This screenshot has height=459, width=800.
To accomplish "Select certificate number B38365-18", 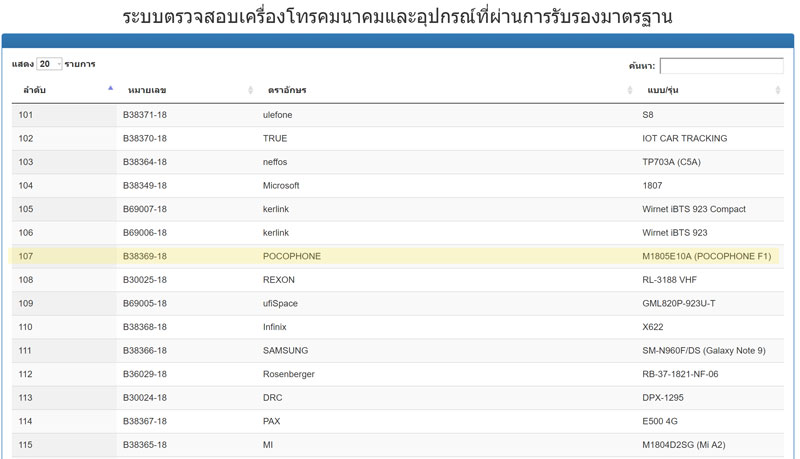I will coord(145,444).
